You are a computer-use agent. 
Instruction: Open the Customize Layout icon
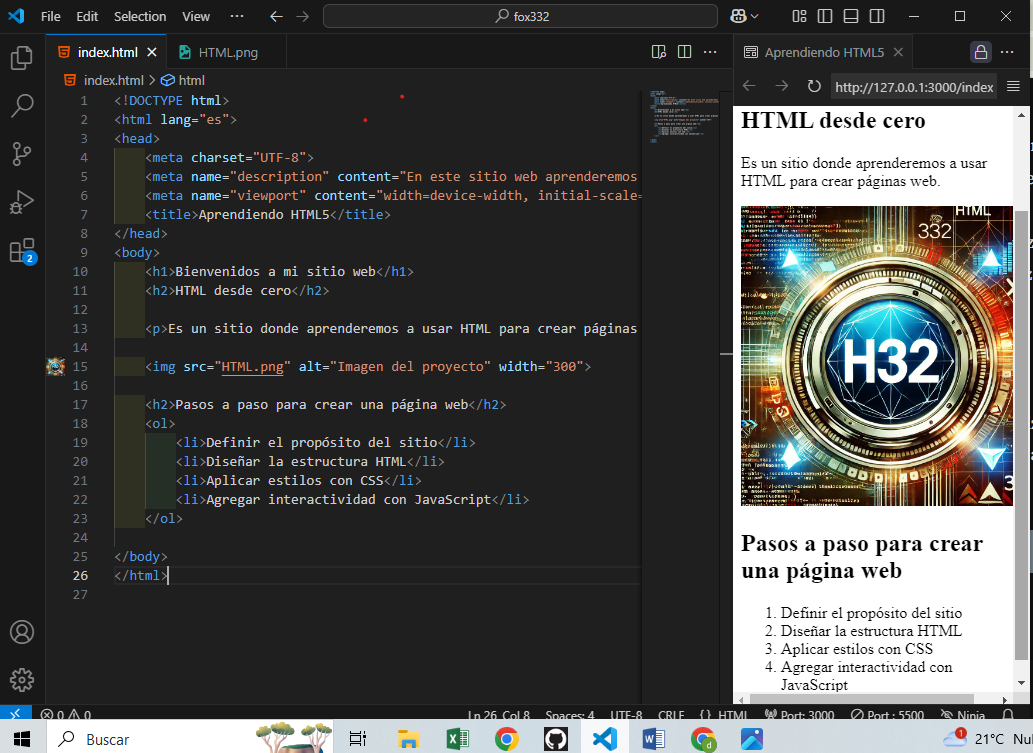[x=799, y=16]
